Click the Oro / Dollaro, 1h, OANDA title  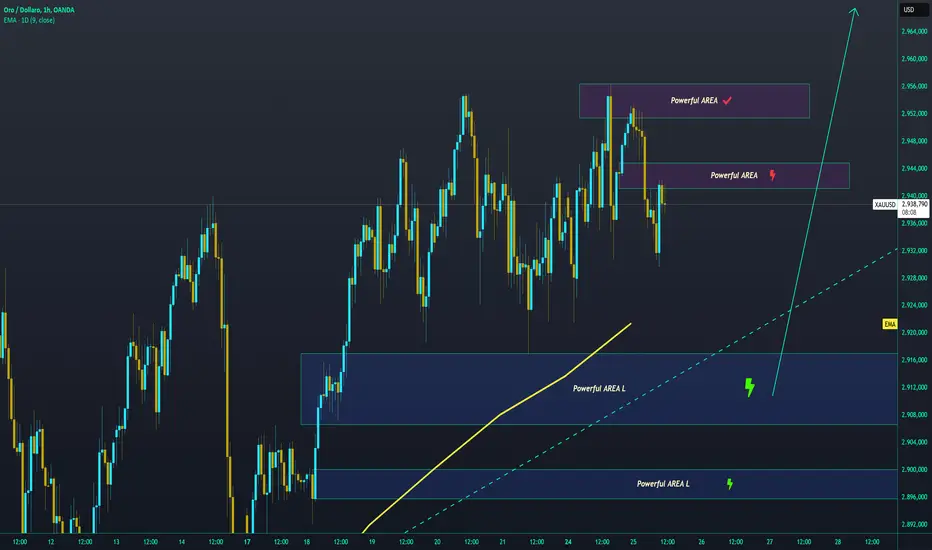[39, 10]
